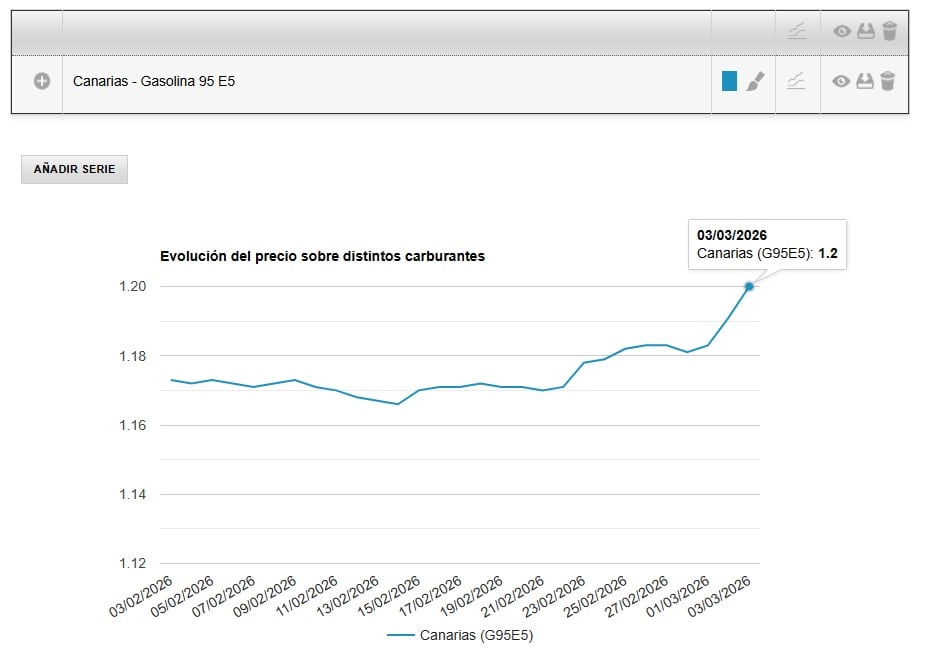Toggle visibility of all series in header
927x649 pixels.
[x=842, y=31]
